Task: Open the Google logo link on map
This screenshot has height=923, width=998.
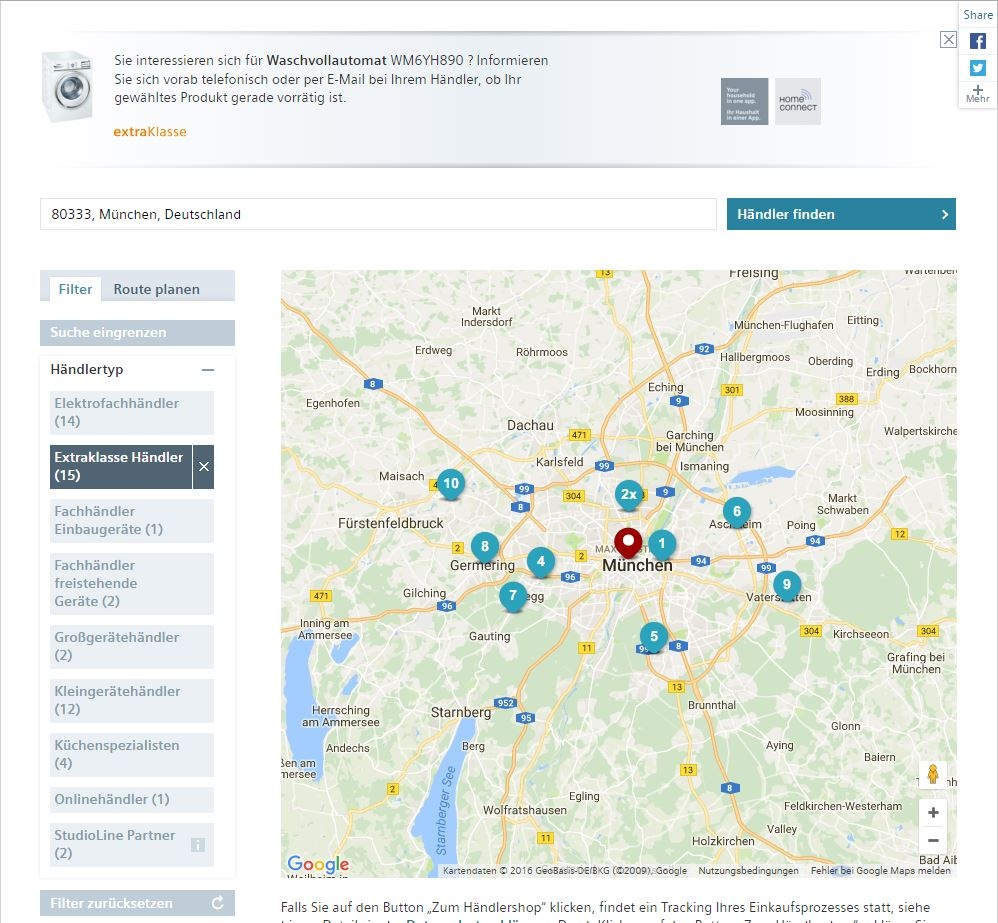Action: pos(318,864)
